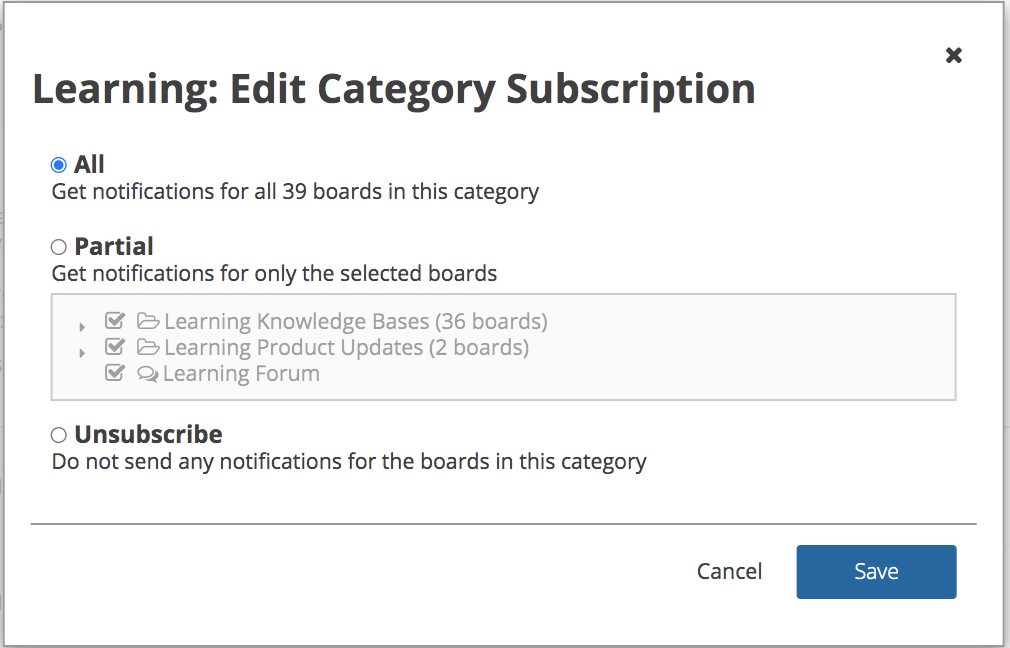This screenshot has height=648, width=1010.
Task: Click the dialog title text
Action: pos(394,89)
